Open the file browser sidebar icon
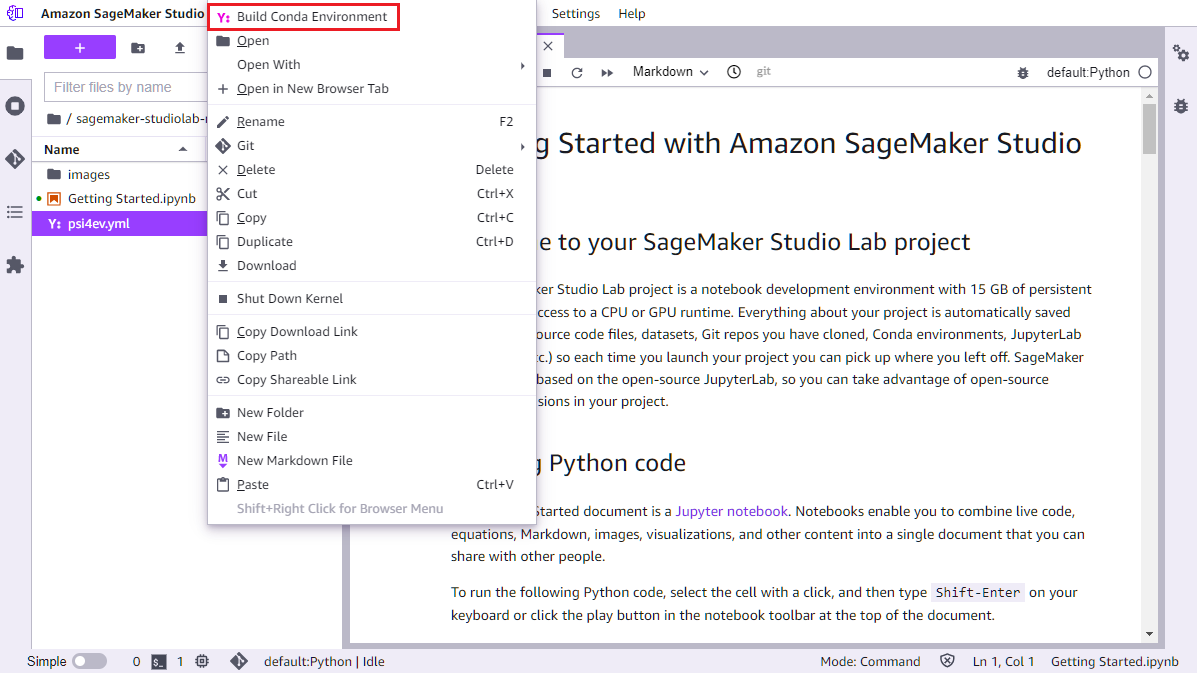 click(15, 47)
